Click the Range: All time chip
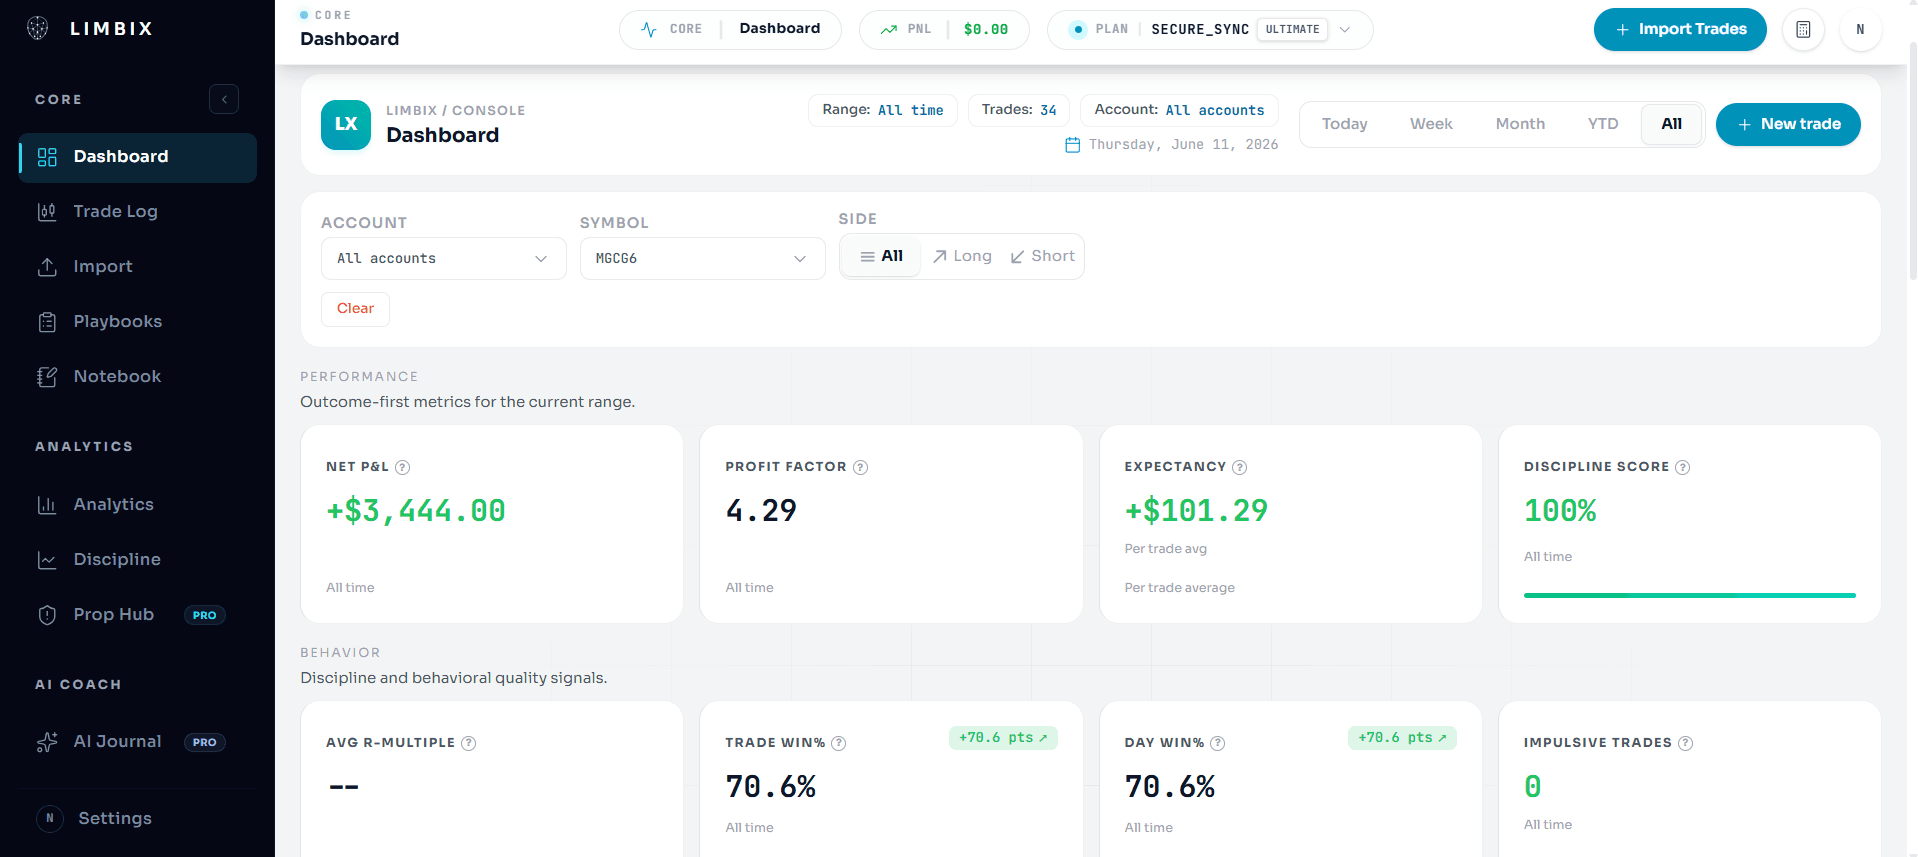Viewport: 1918px width, 857px height. [883, 110]
